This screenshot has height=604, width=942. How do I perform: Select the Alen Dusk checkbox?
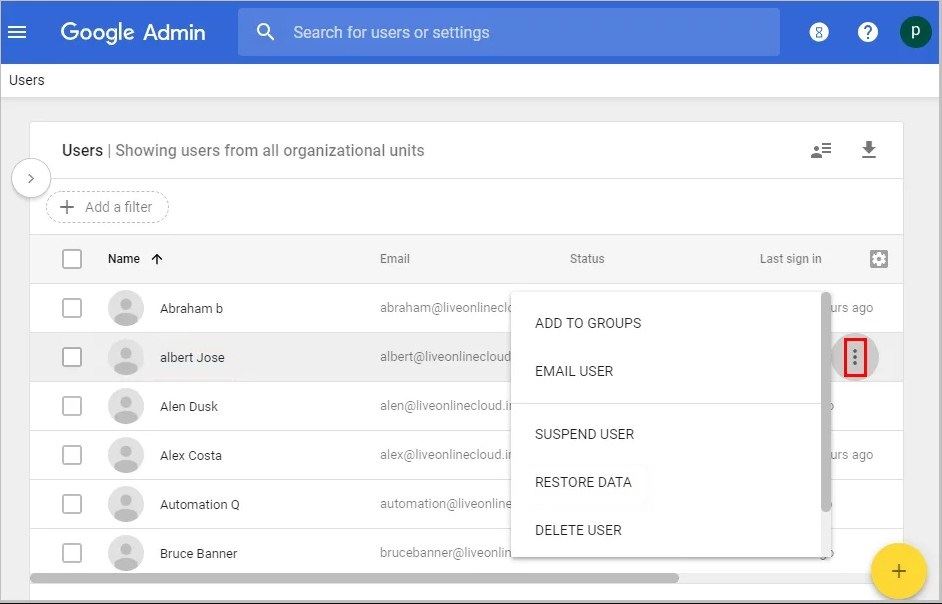(72, 406)
